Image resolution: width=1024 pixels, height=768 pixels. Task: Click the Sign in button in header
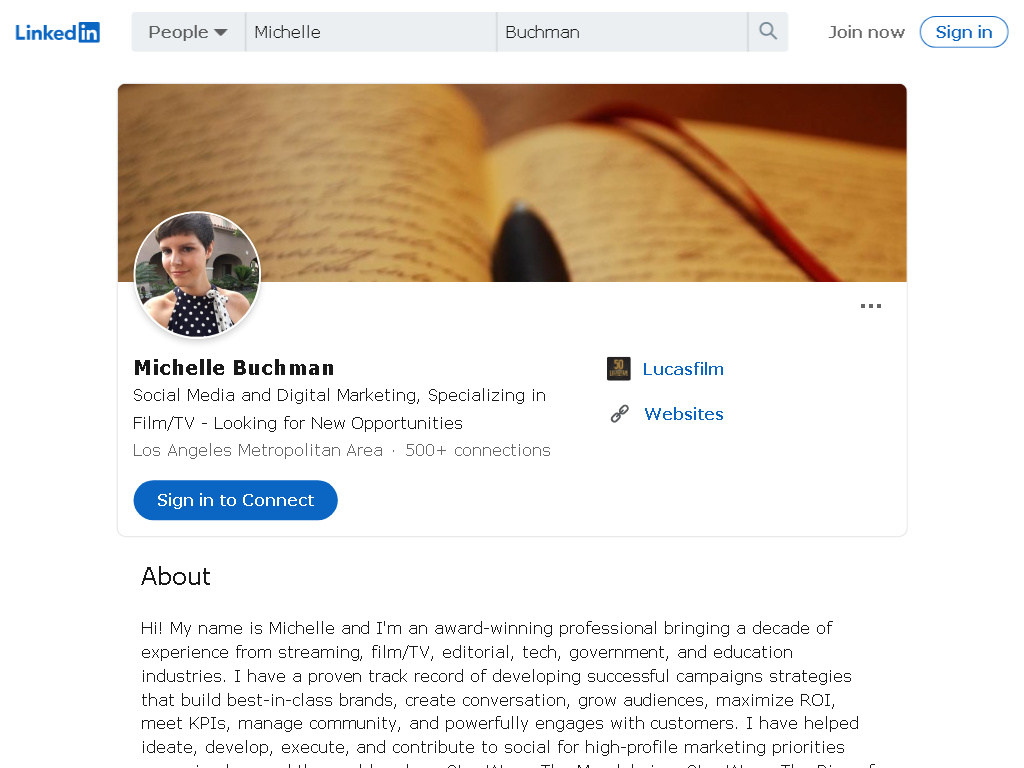click(x=963, y=32)
